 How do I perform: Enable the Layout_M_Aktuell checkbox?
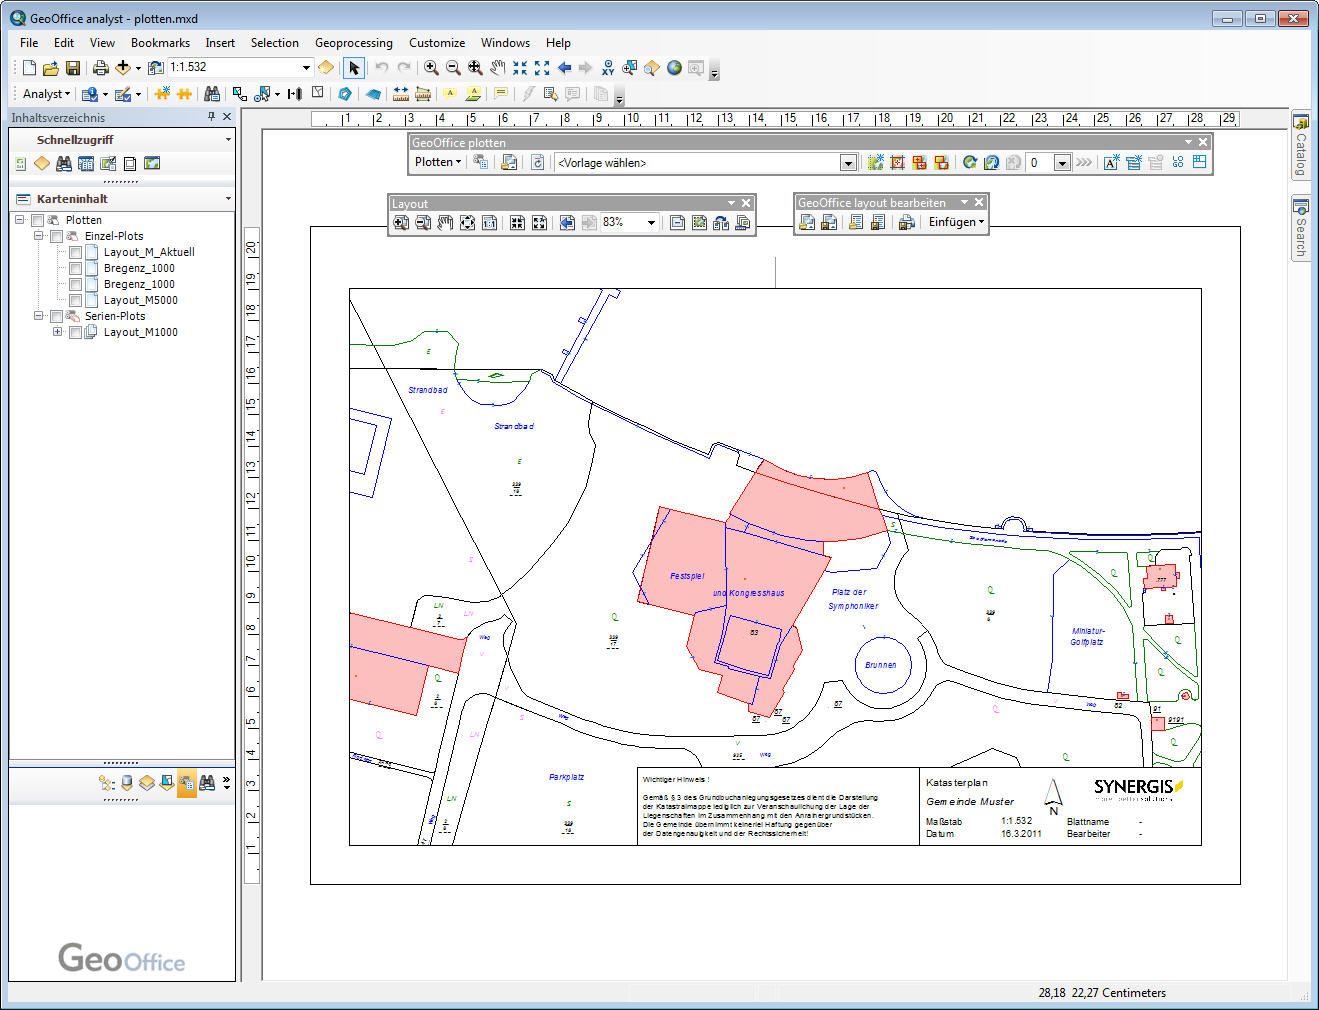[x=76, y=252]
